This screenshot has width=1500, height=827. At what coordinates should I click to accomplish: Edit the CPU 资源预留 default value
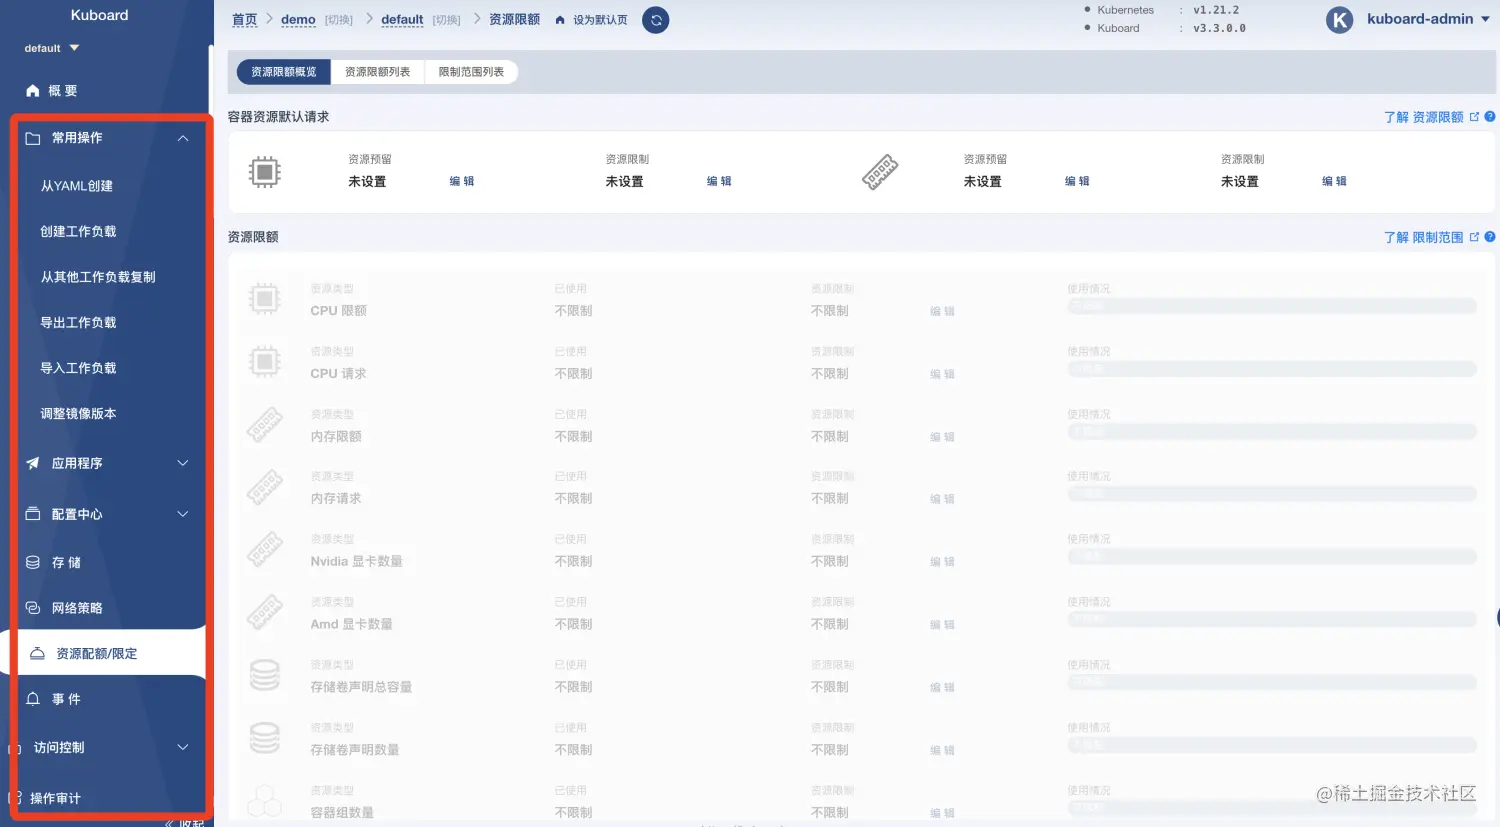(x=462, y=181)
